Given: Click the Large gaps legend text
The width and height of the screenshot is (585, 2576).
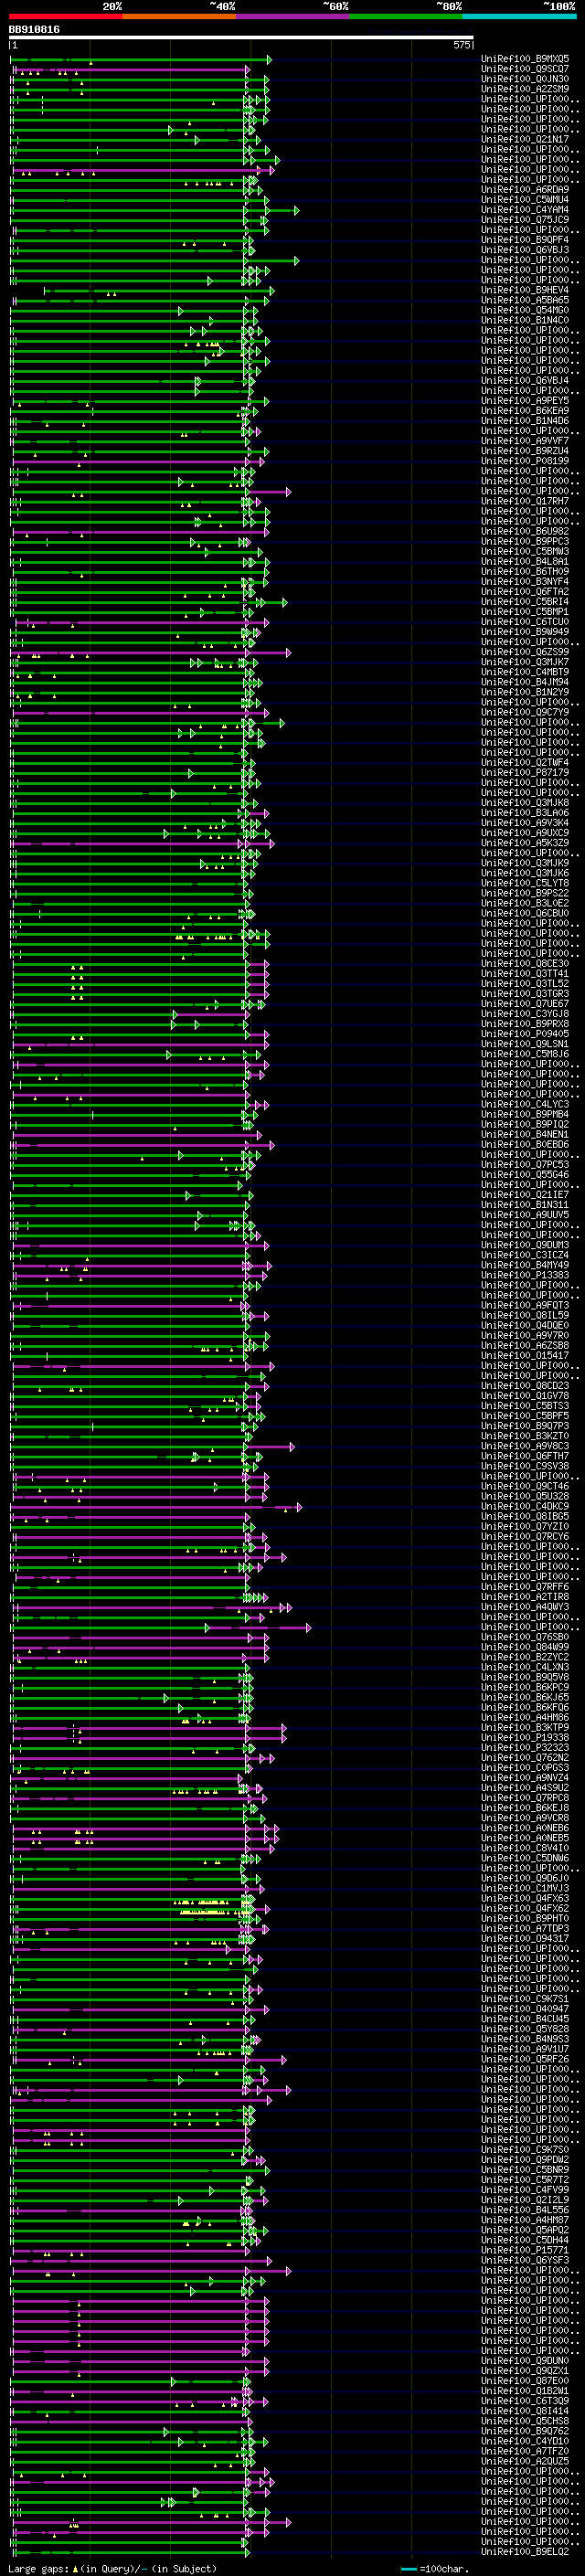Looking at the screenshot, I should click(112, 2569).
